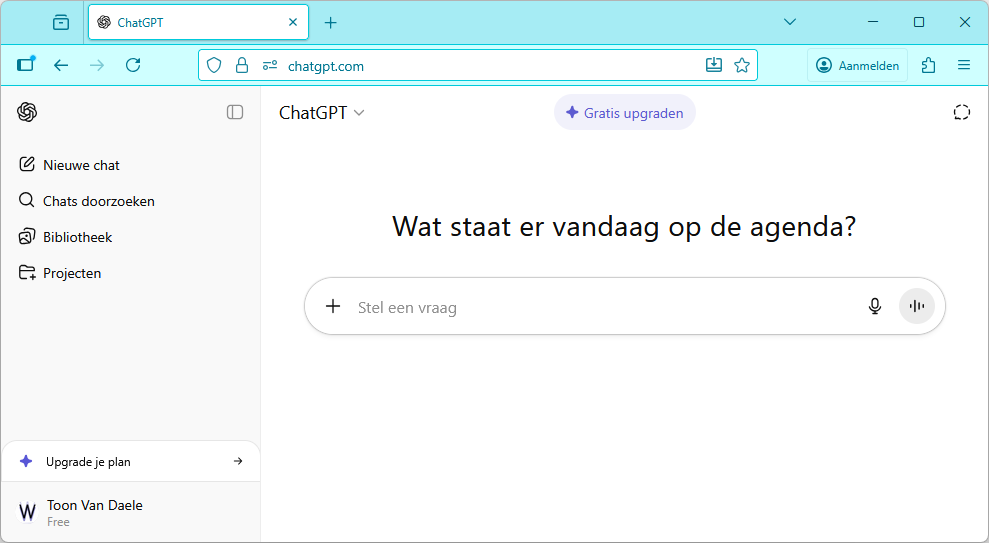This screenshot has height=543, width=989.
Task: Click the install web app icon in address bar
Action: (713, 65)
